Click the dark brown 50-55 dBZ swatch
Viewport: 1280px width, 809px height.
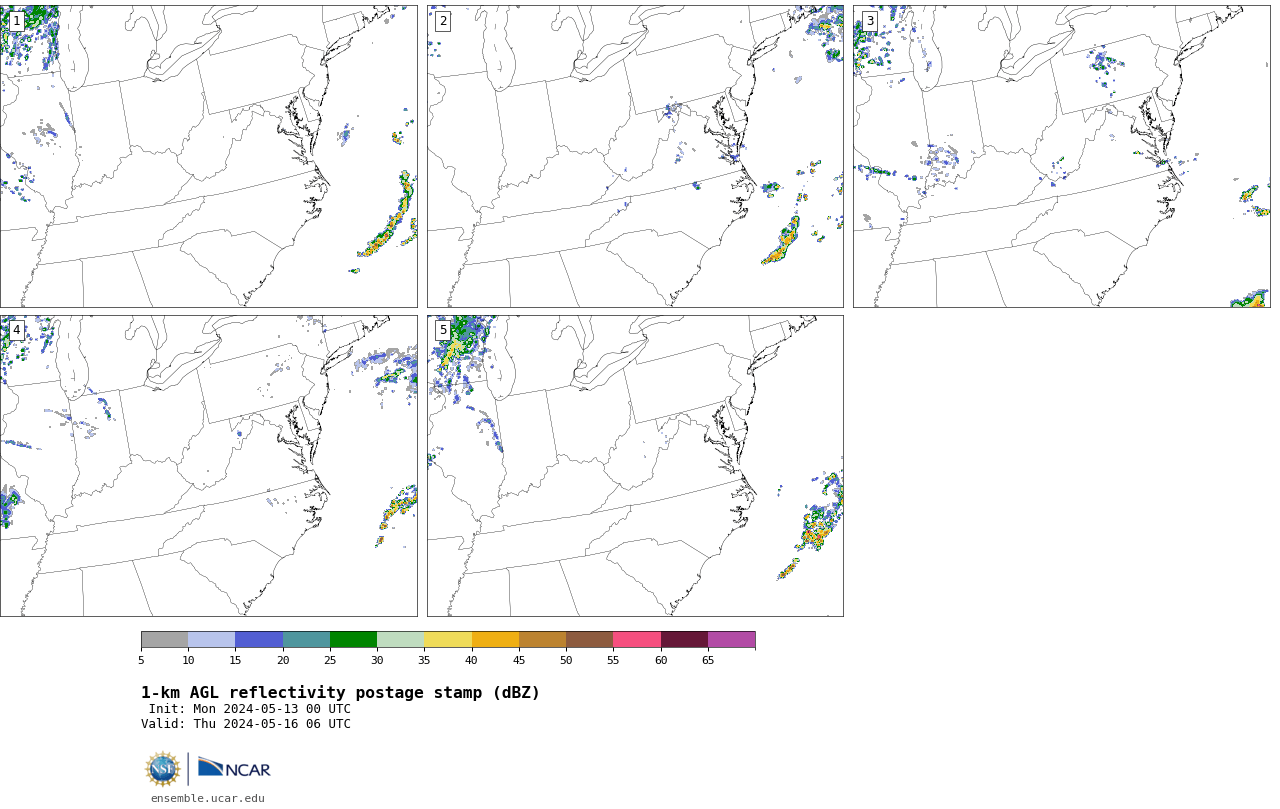589,640
